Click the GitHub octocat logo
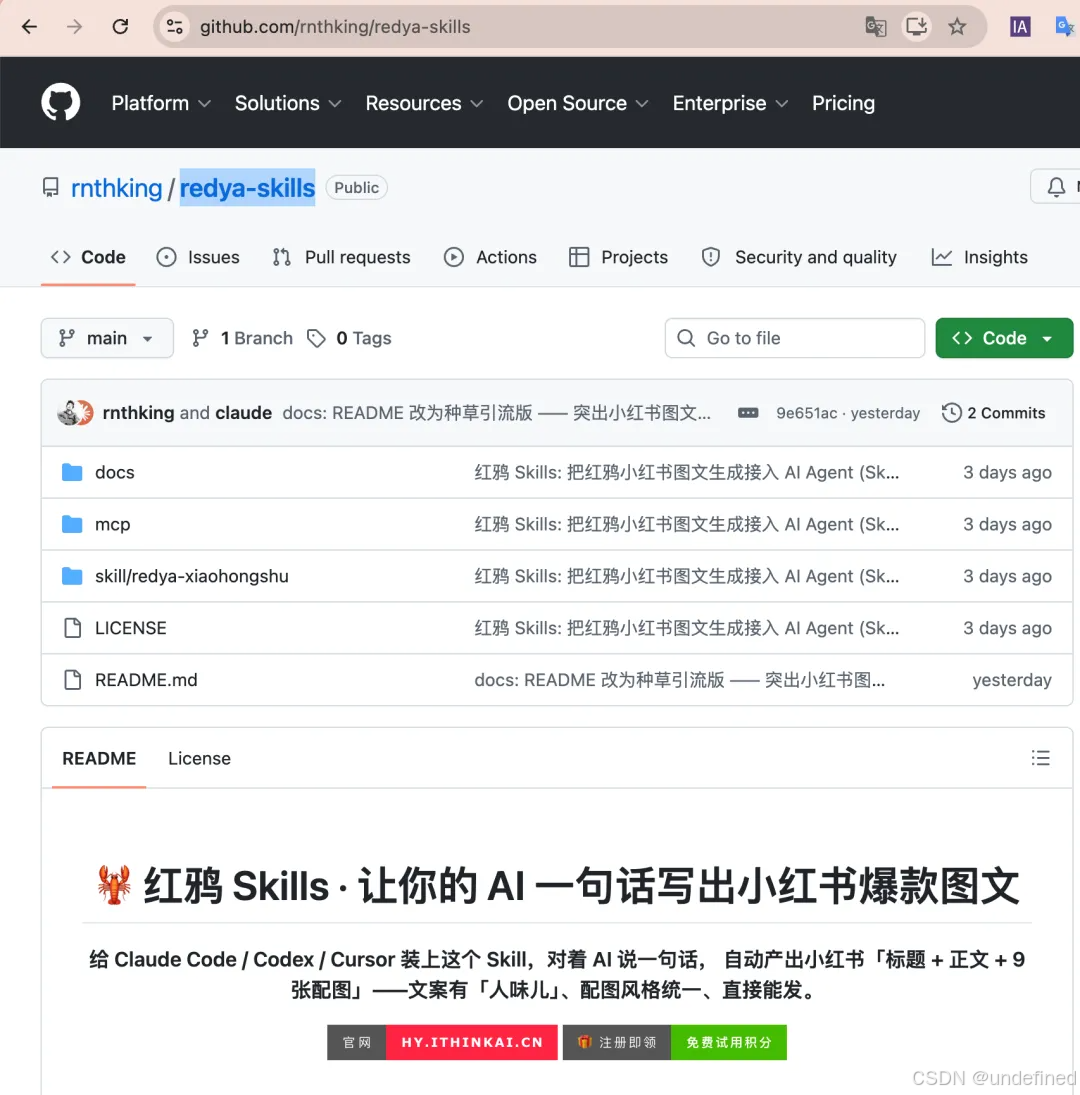This screenshot has width=1080, height=1095. click(x=61, y=103)
